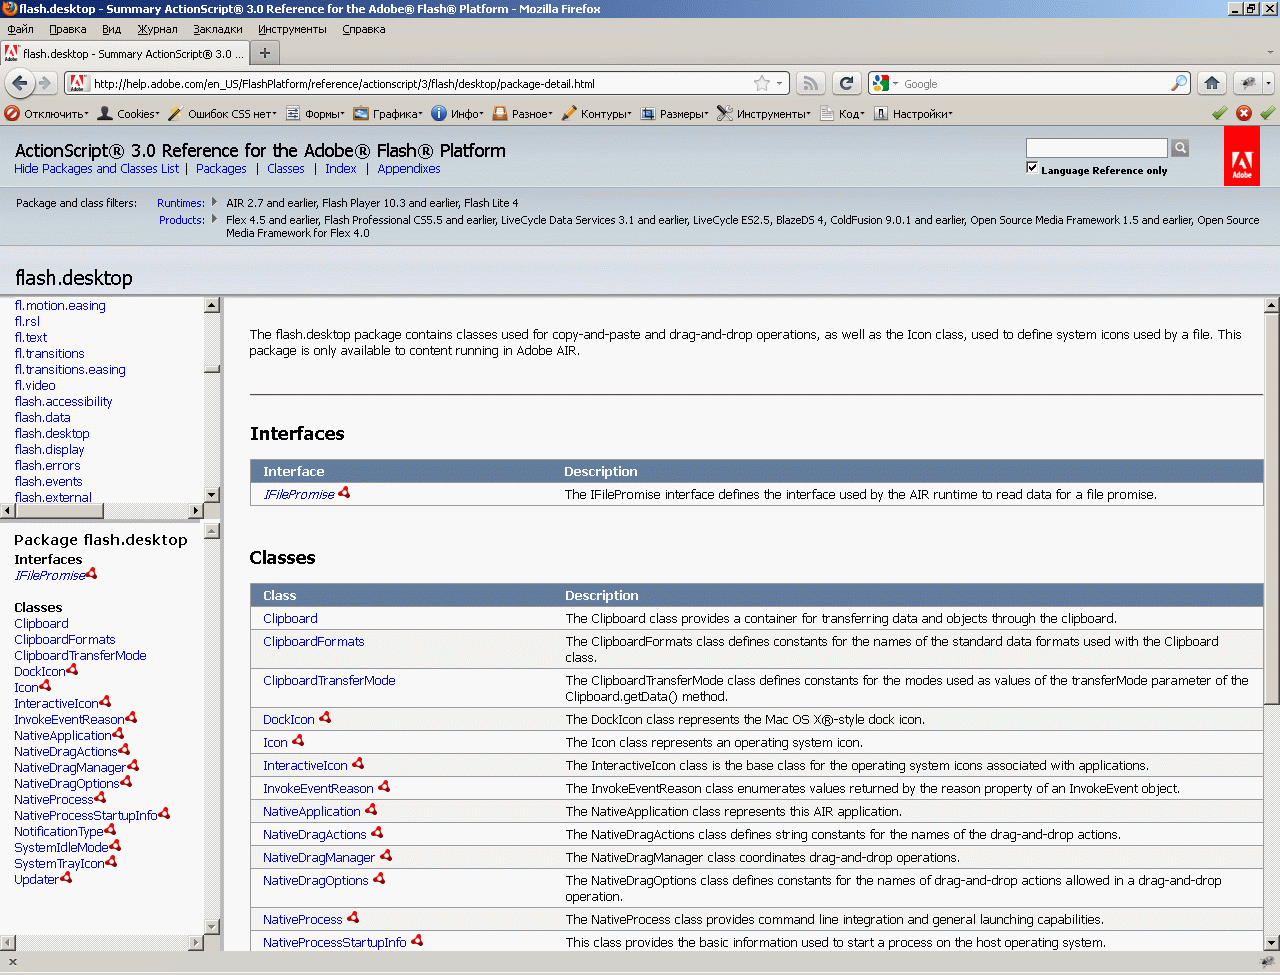
Task: Open the 'Файл' menu
Action: point(20,29)
